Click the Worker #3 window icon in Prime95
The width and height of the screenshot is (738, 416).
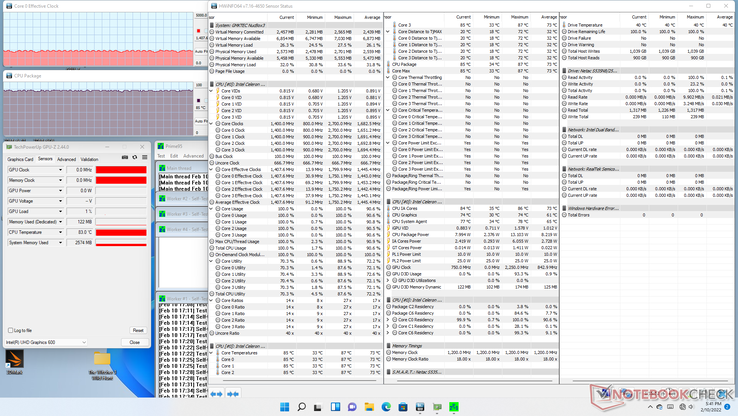click(162, 214)
